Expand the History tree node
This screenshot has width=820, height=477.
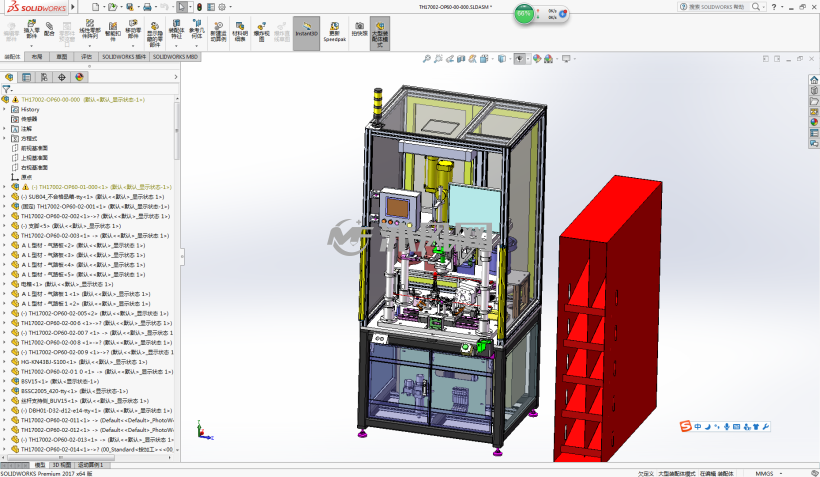5,109
